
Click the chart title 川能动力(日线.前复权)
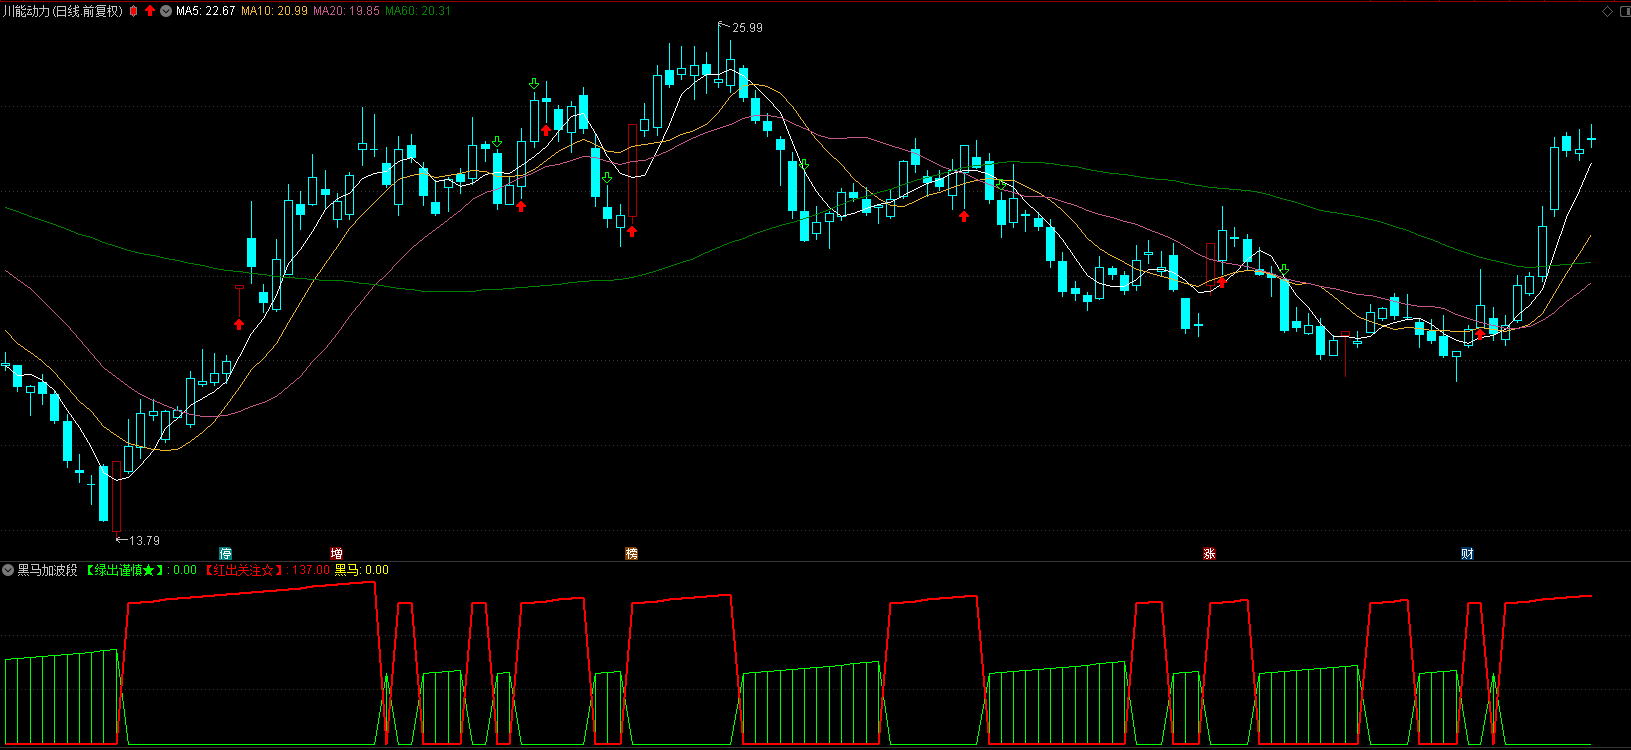click(x=63, y=11)
